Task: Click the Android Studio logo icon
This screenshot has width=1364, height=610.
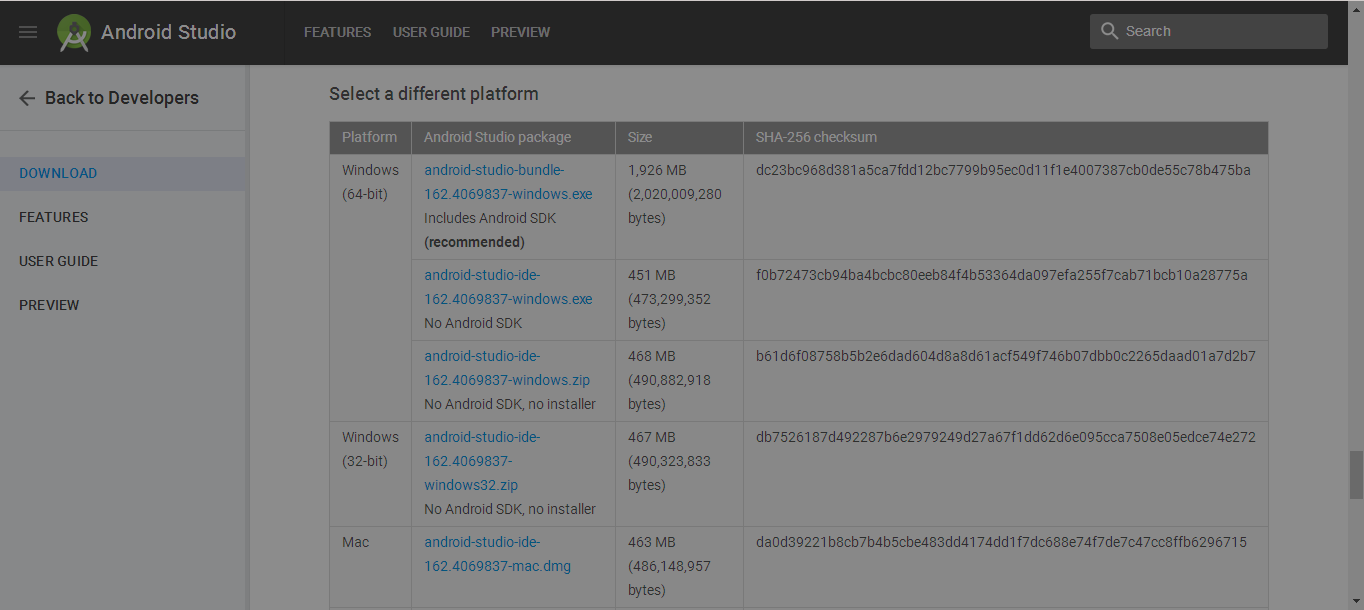Action: (x=74, y=33)
